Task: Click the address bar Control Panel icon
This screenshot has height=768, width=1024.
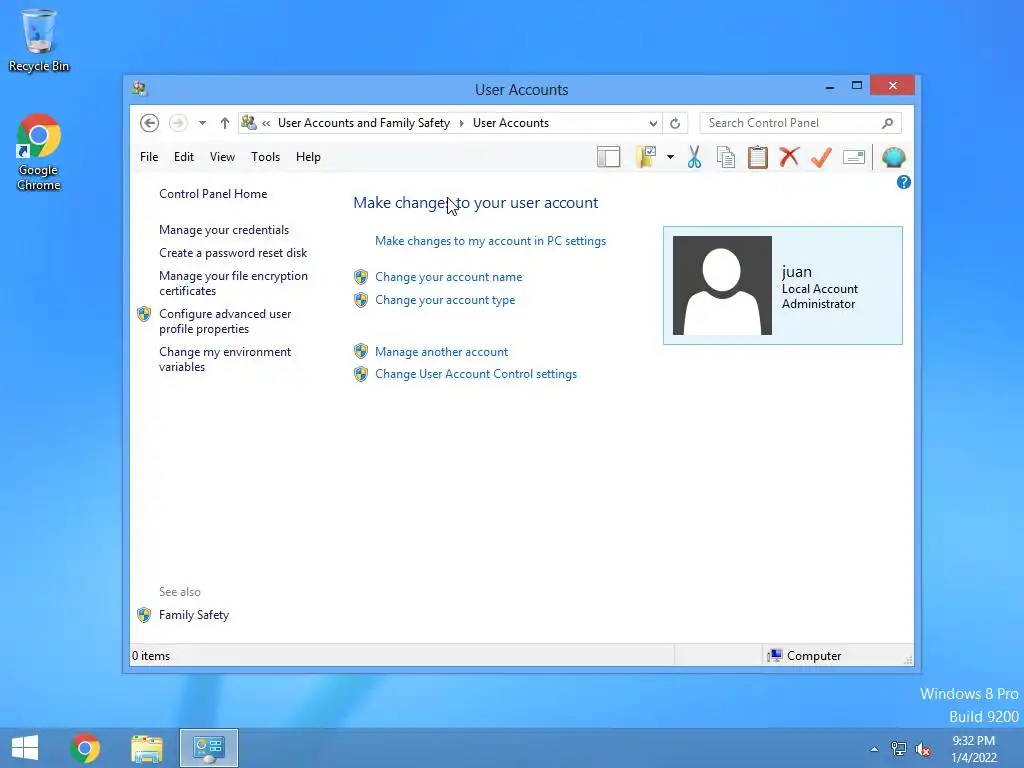Action: (x=249, y=122)
